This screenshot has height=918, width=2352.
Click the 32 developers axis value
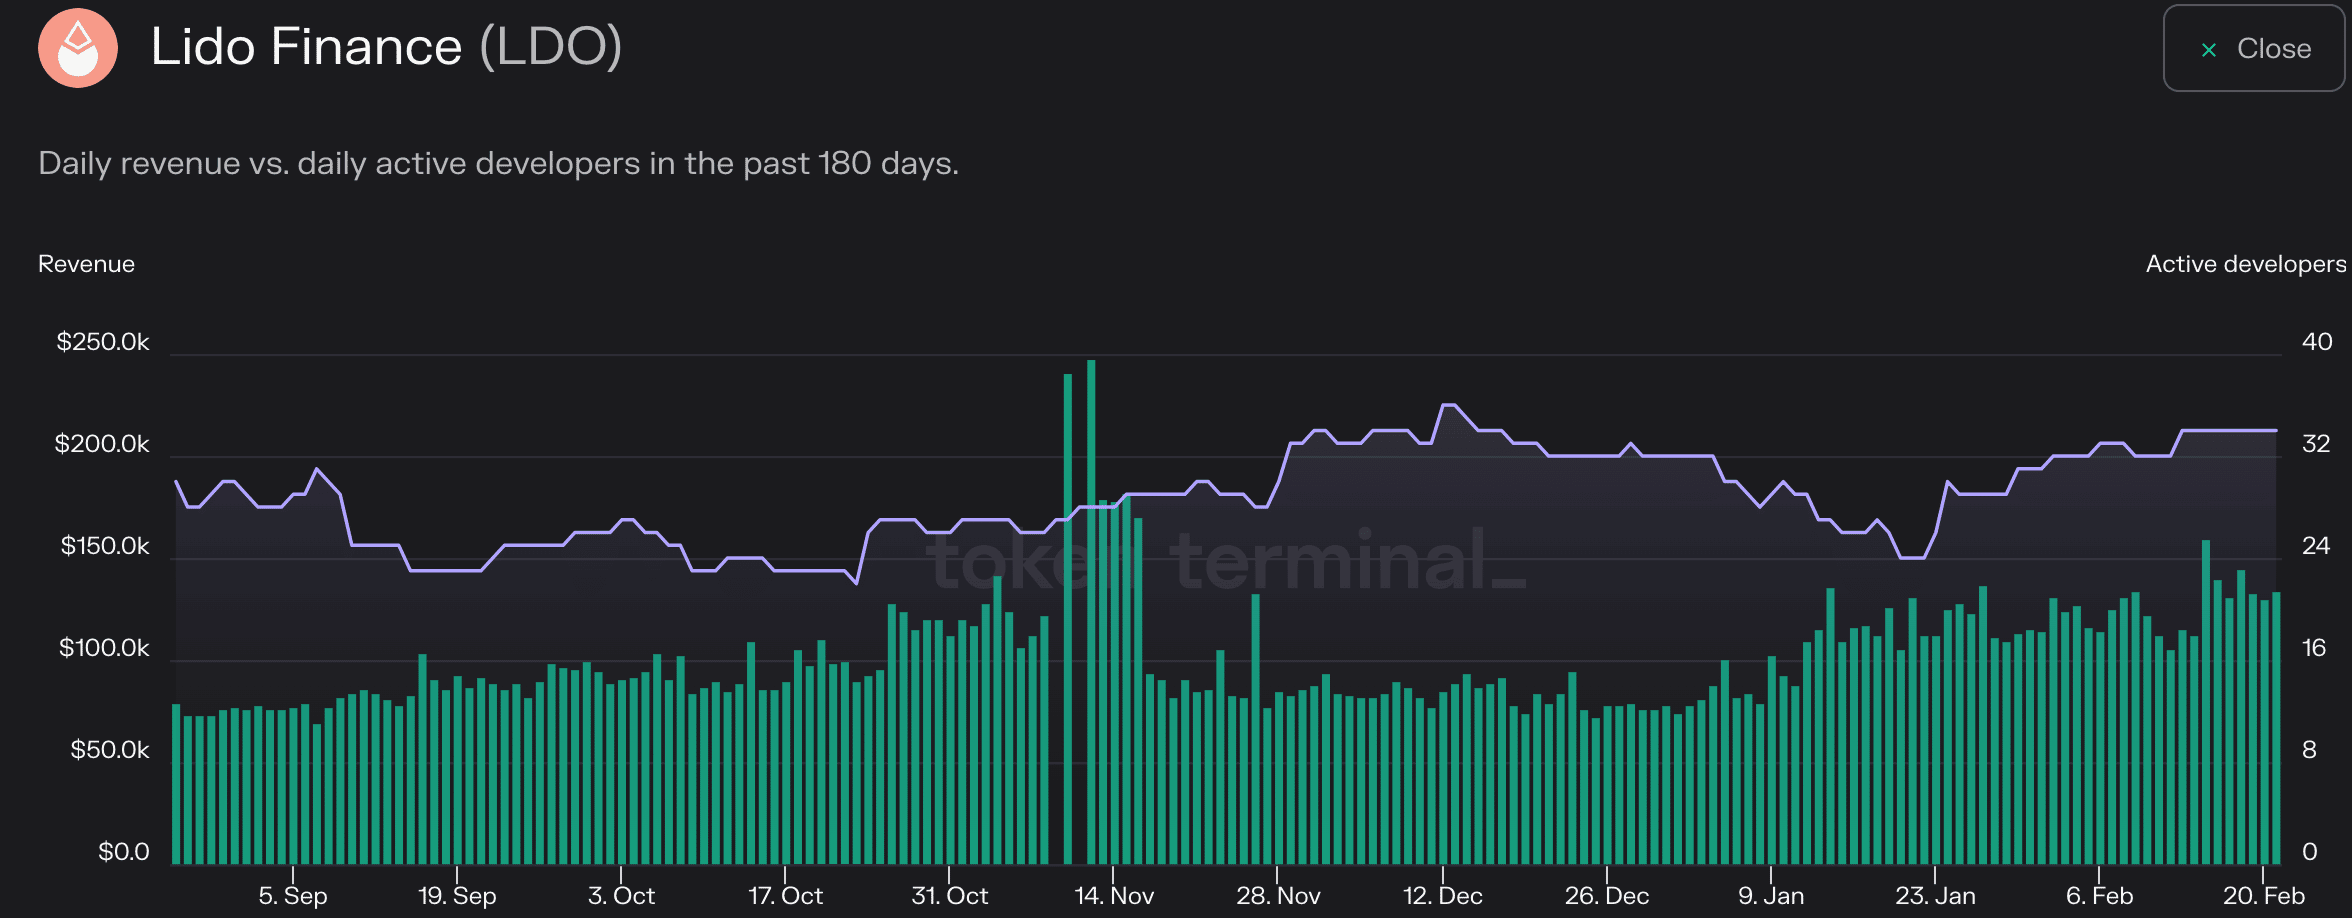click(2316, 444)
